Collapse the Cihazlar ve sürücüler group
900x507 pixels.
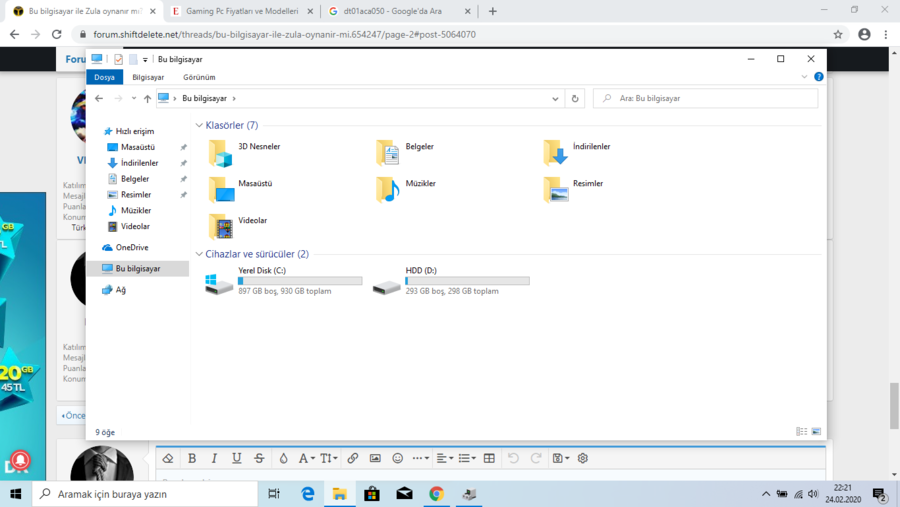click(199, 254)
